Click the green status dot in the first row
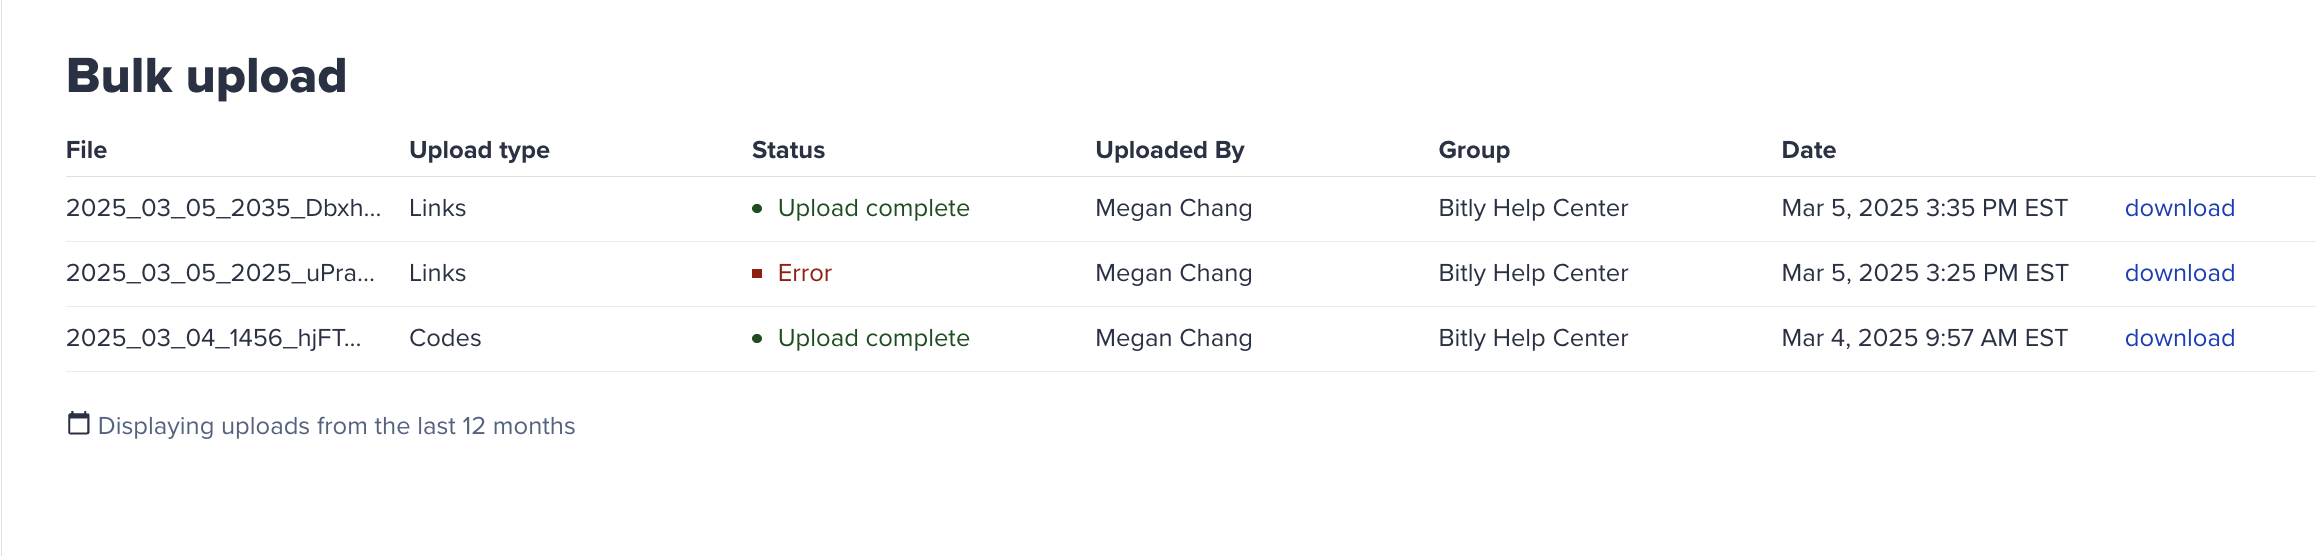The height and width of the screenshot is (556, 2316). [x=757, y=209]
